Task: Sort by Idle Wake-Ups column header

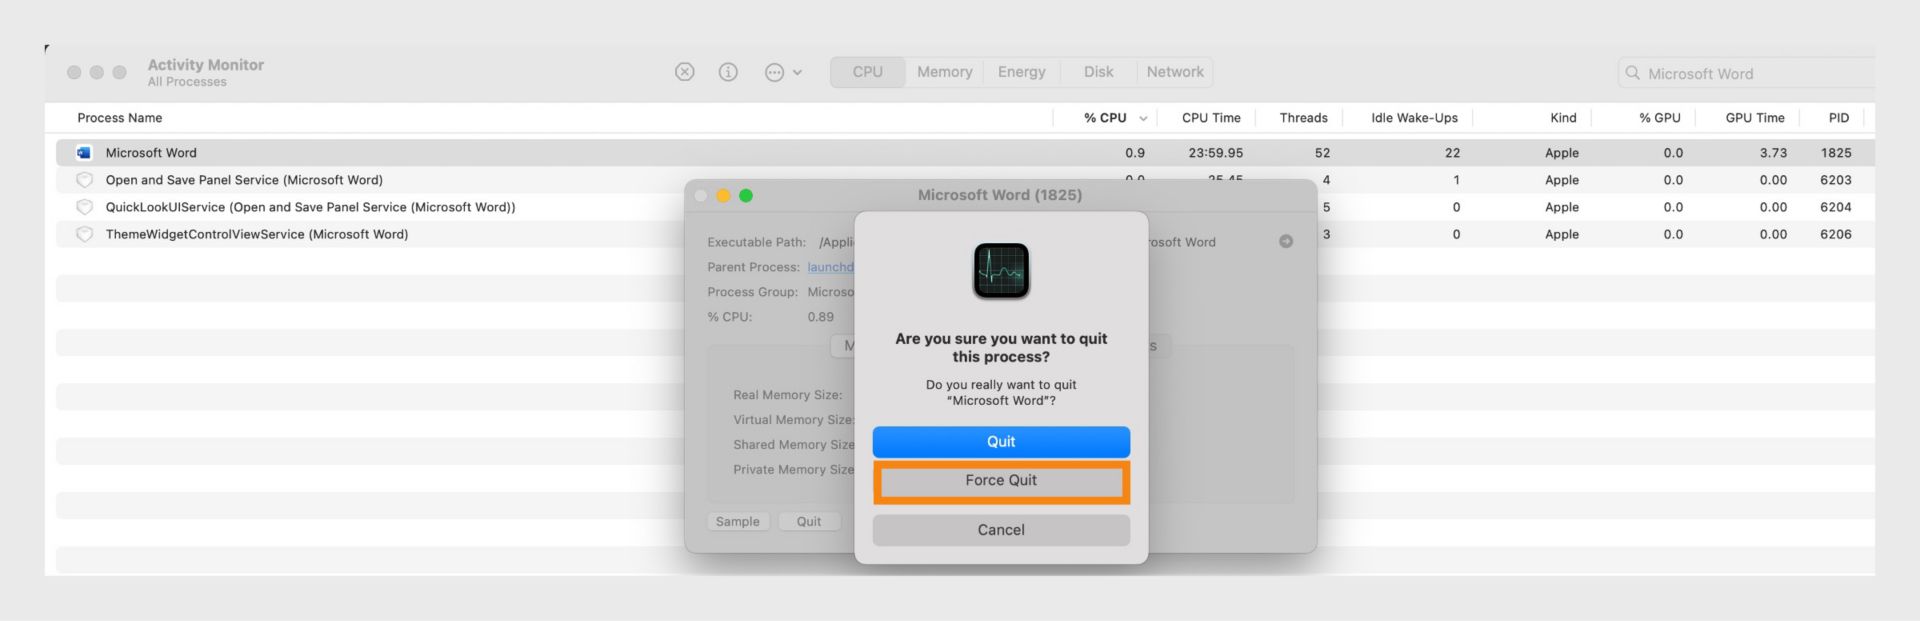Action: coord(1414,118)
